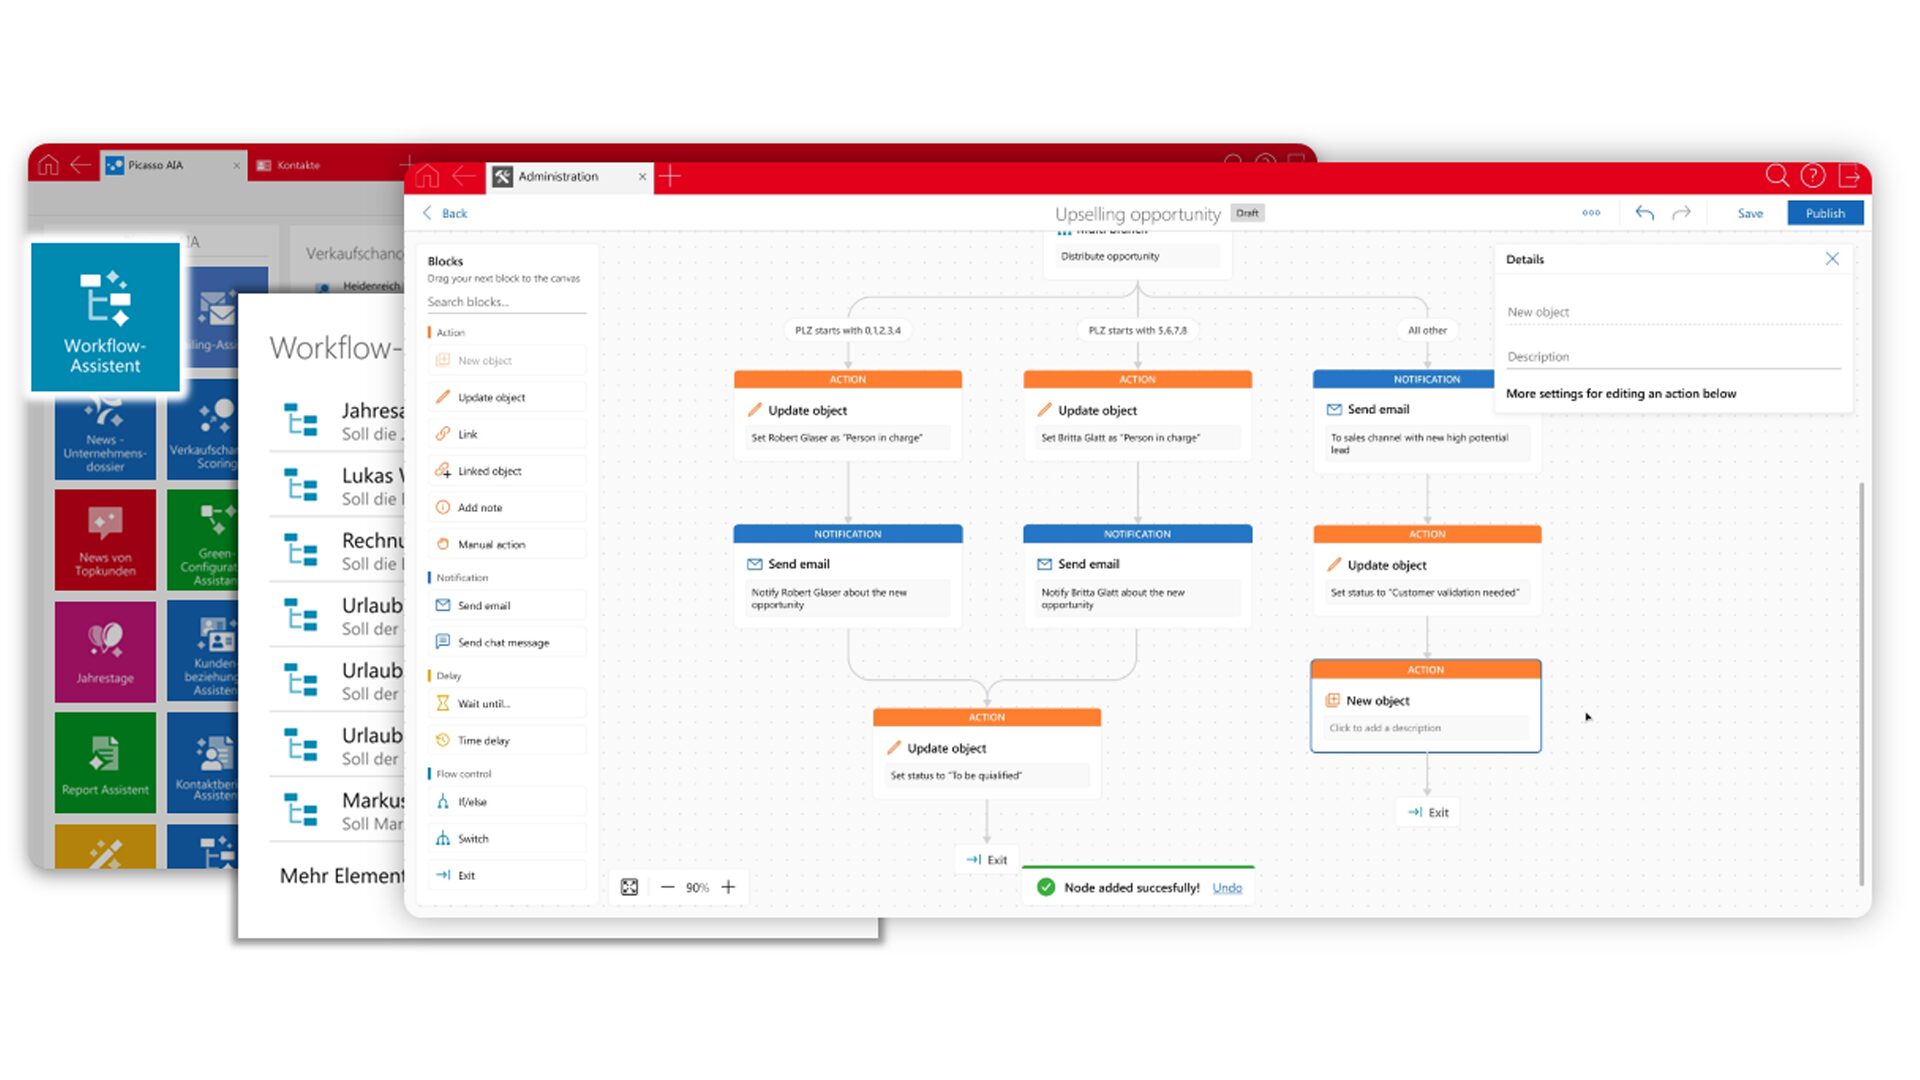Open the three-dots more options menu
Image resolution: width=1920 pixels, height=1080 pixels.
coord(1591,213)
